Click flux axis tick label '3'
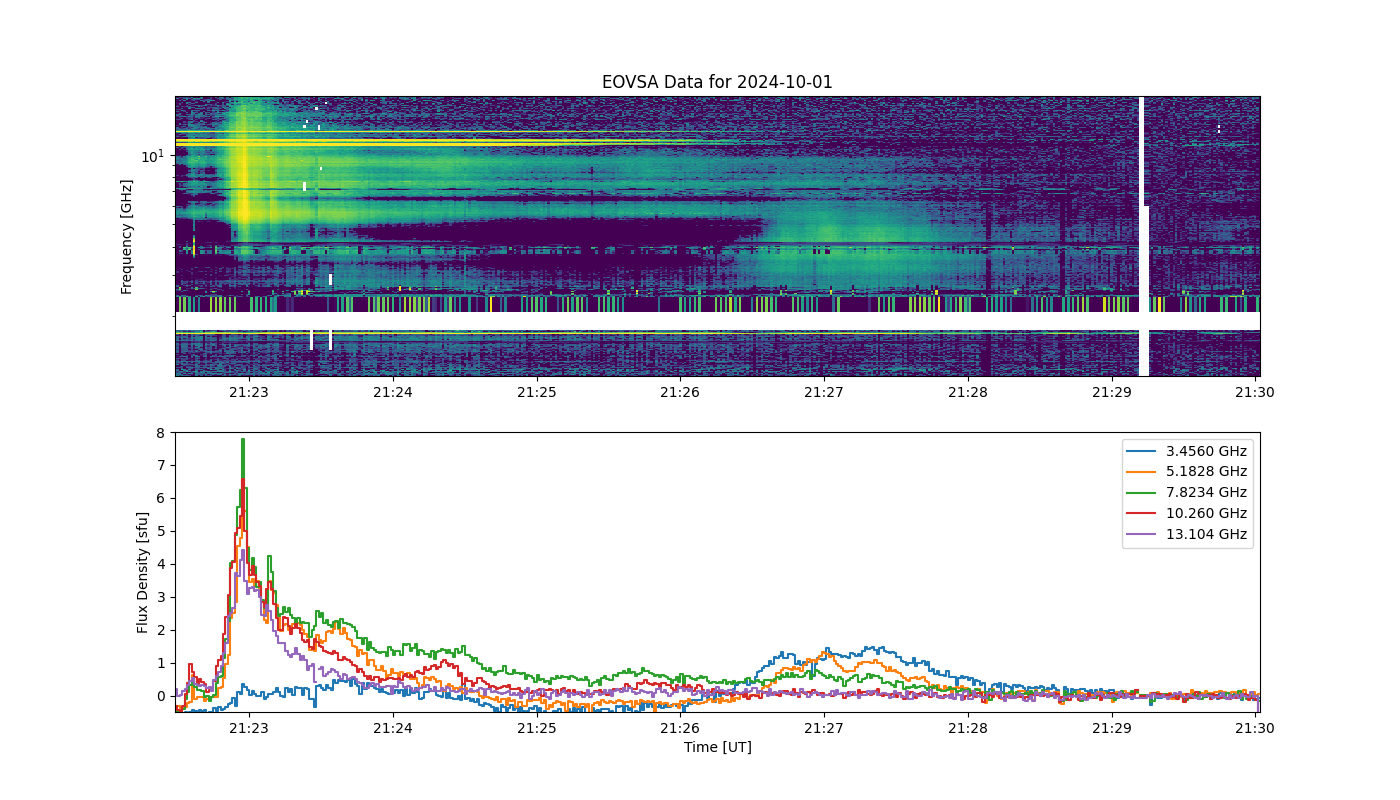1400x800 pixels. tap(160, 598)
